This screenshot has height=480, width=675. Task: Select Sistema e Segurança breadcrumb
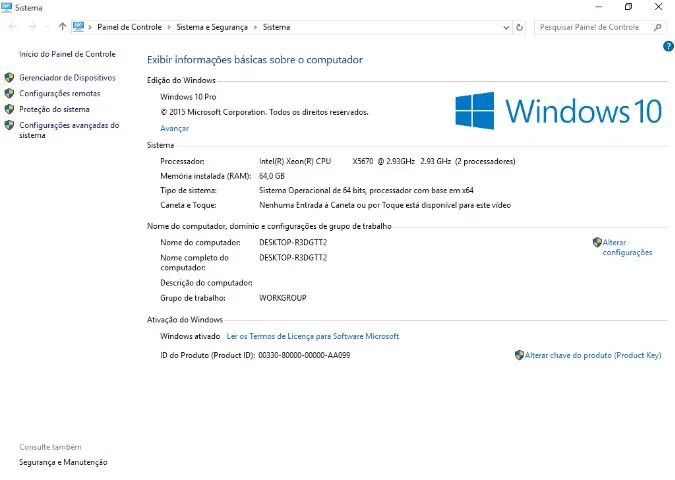(212, 27)
